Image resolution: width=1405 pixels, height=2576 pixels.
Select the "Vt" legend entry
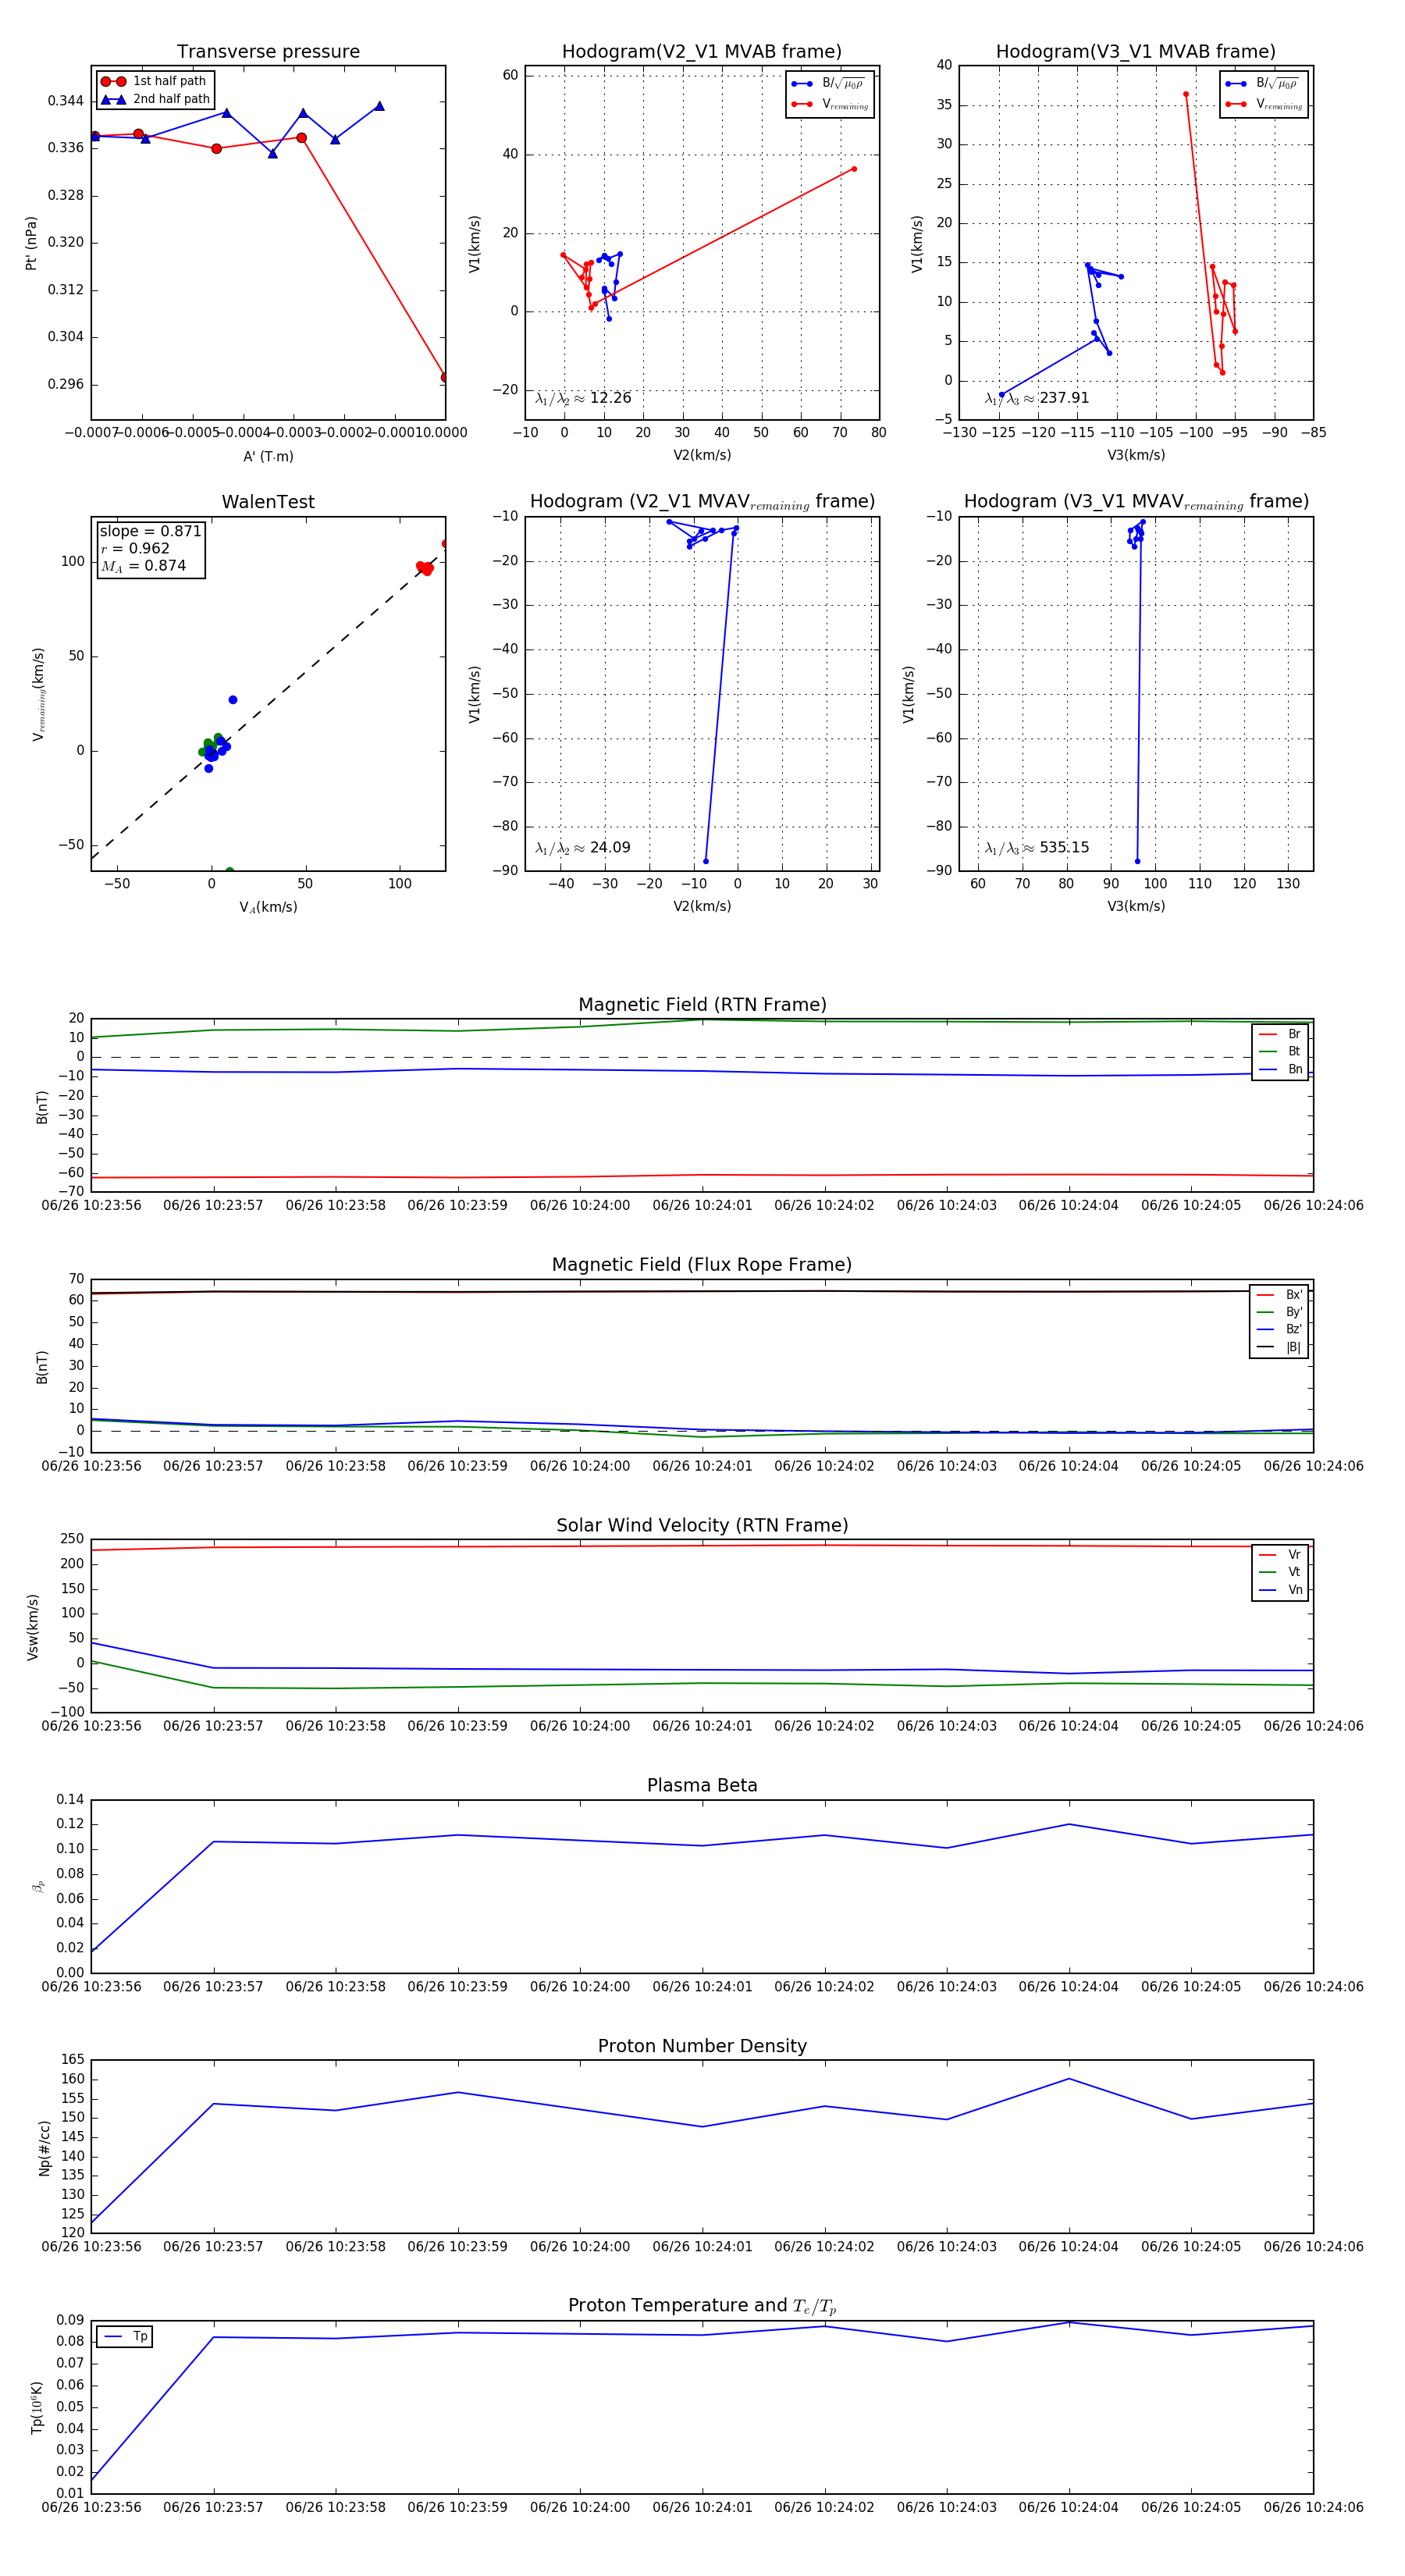1280,1572
